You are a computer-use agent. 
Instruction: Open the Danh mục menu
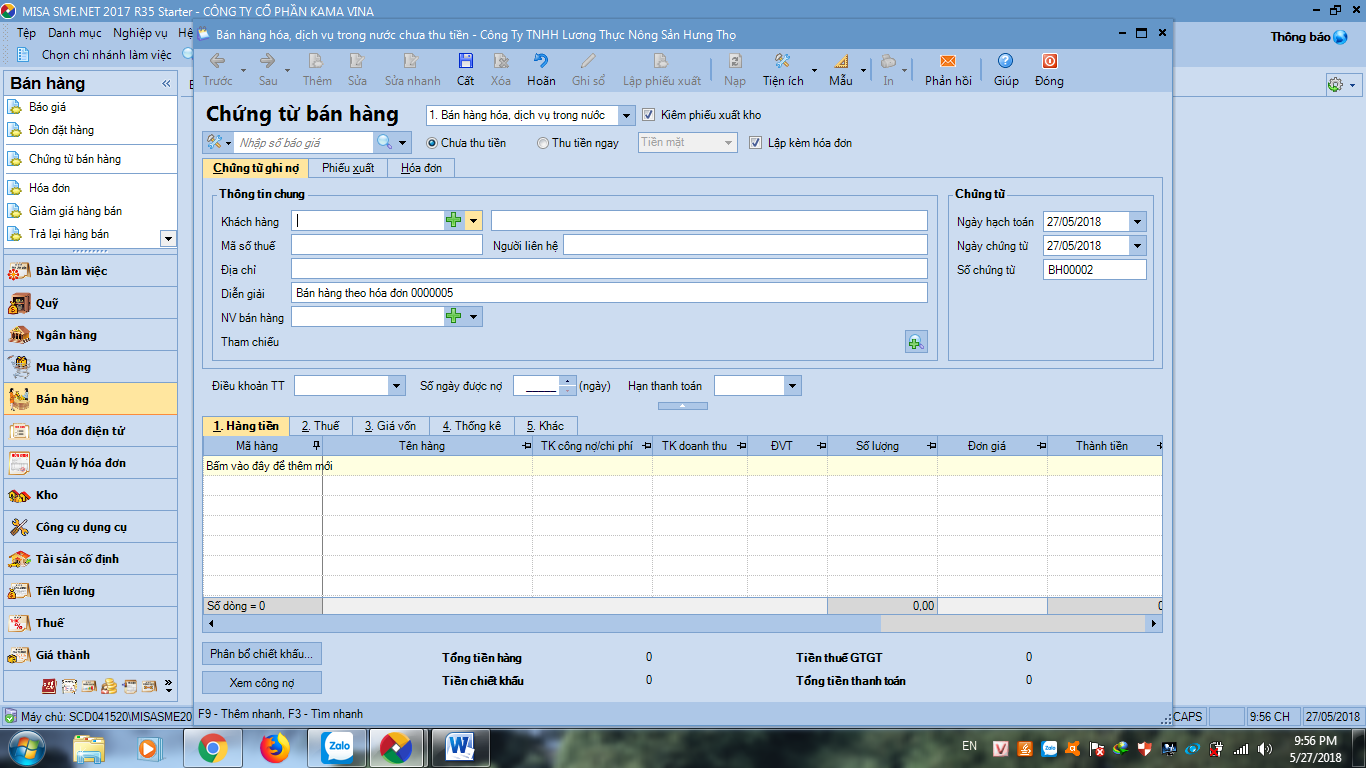75,33
